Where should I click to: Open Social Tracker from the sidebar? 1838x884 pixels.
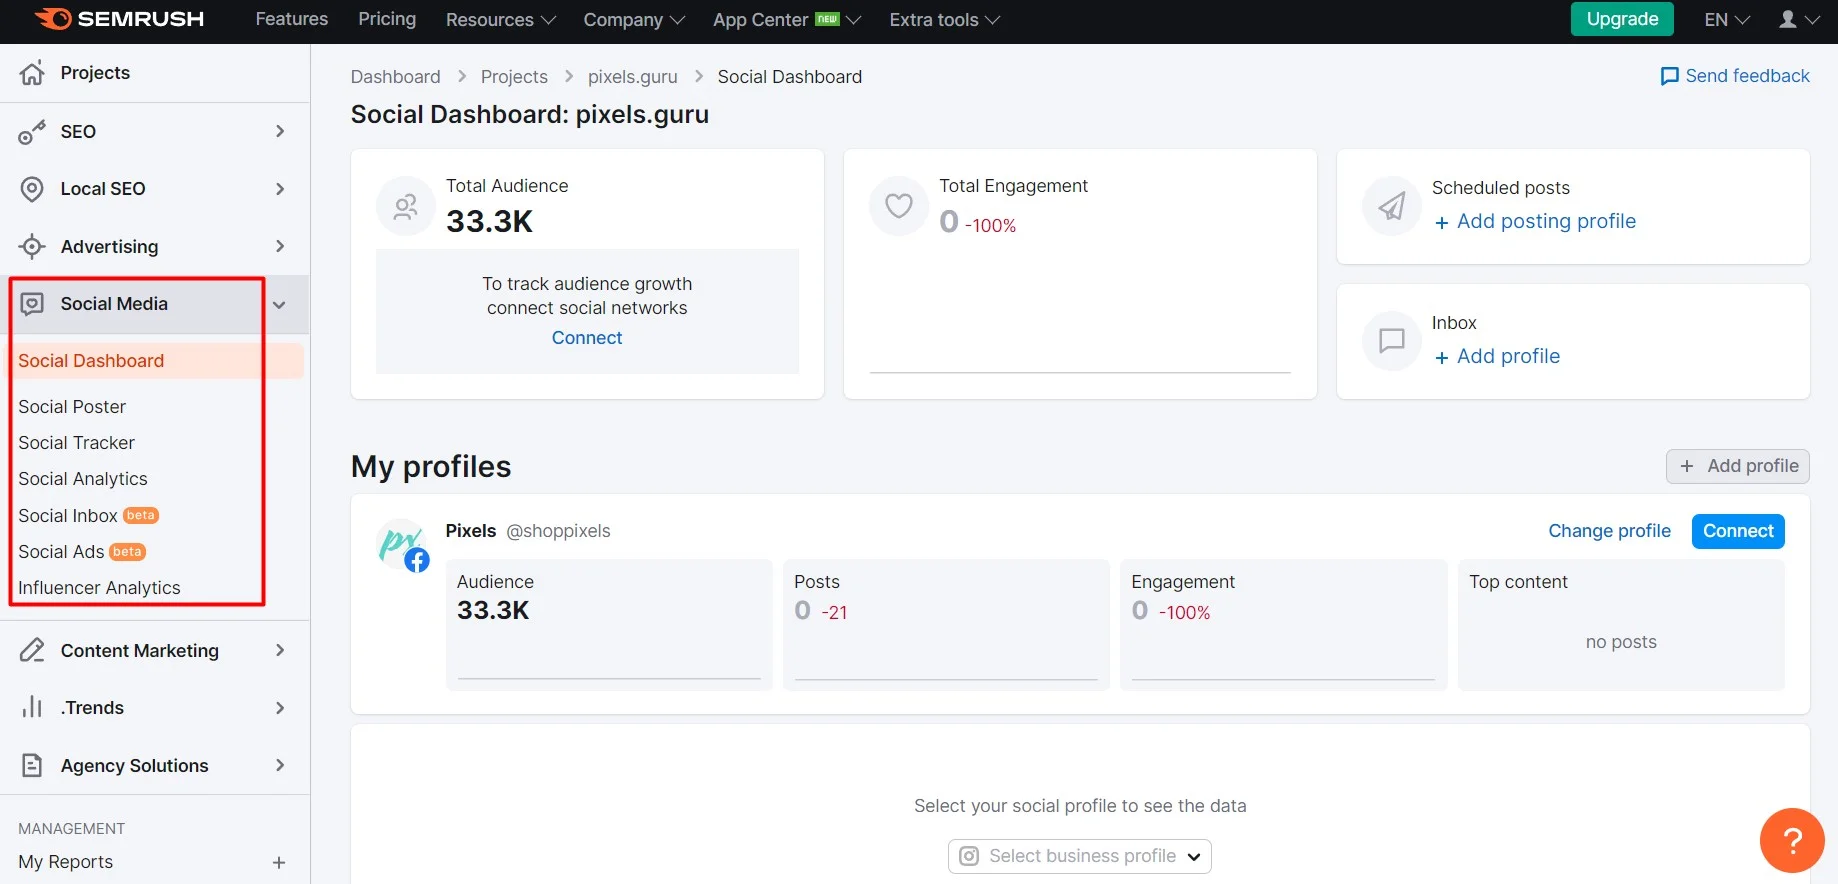click(x=76, y=443)
